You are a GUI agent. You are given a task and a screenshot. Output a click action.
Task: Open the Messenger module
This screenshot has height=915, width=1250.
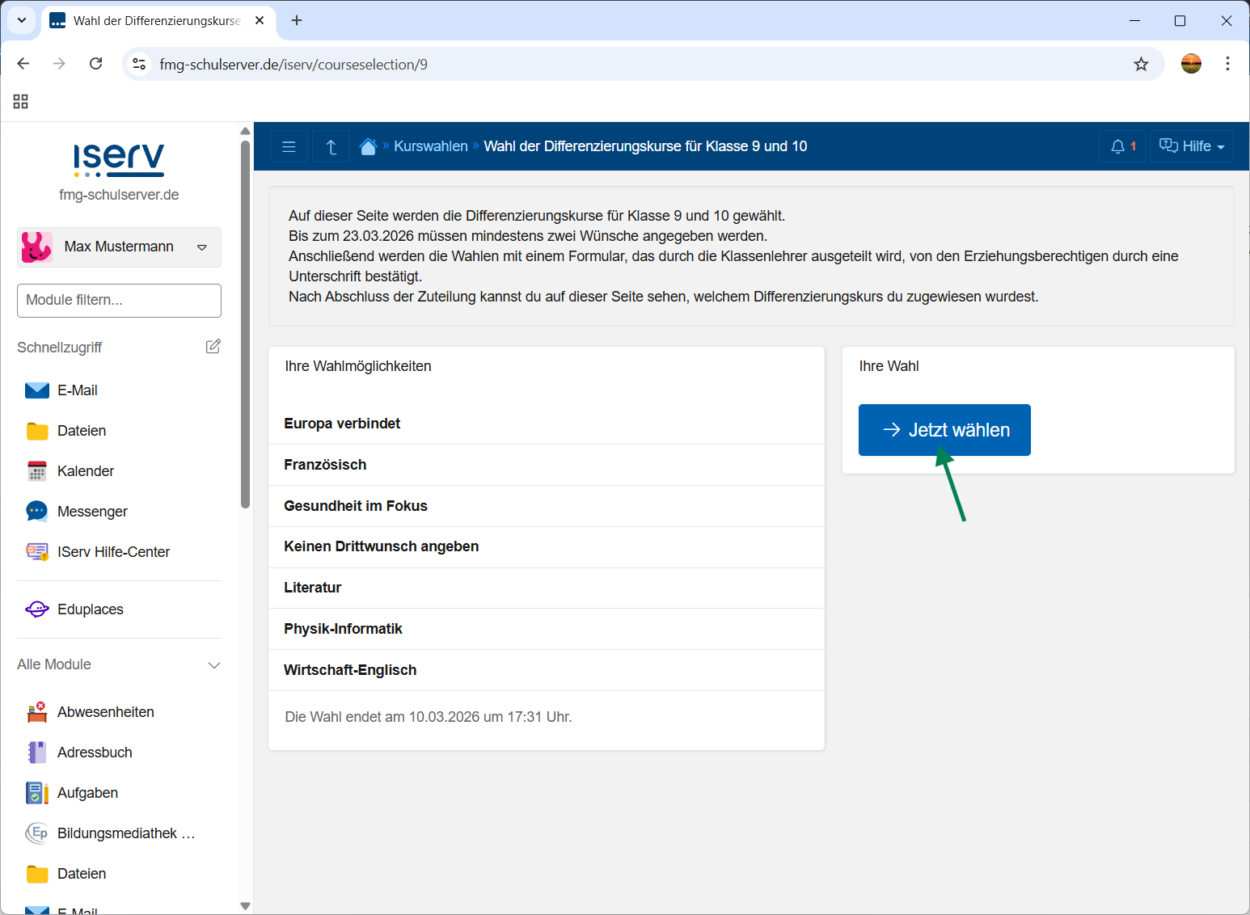pos(91,511)
